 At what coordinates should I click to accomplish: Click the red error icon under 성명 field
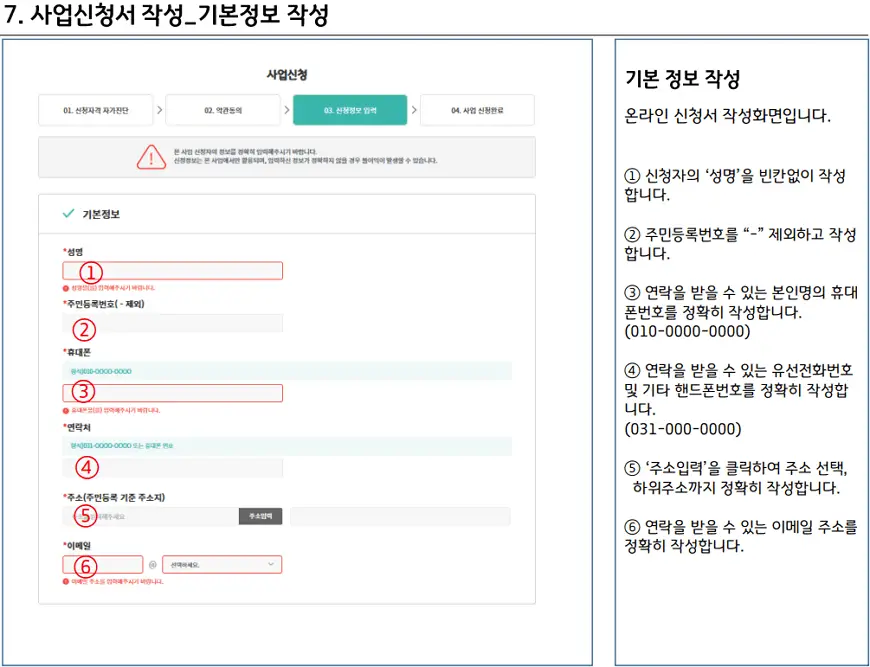tap(65, 288)
